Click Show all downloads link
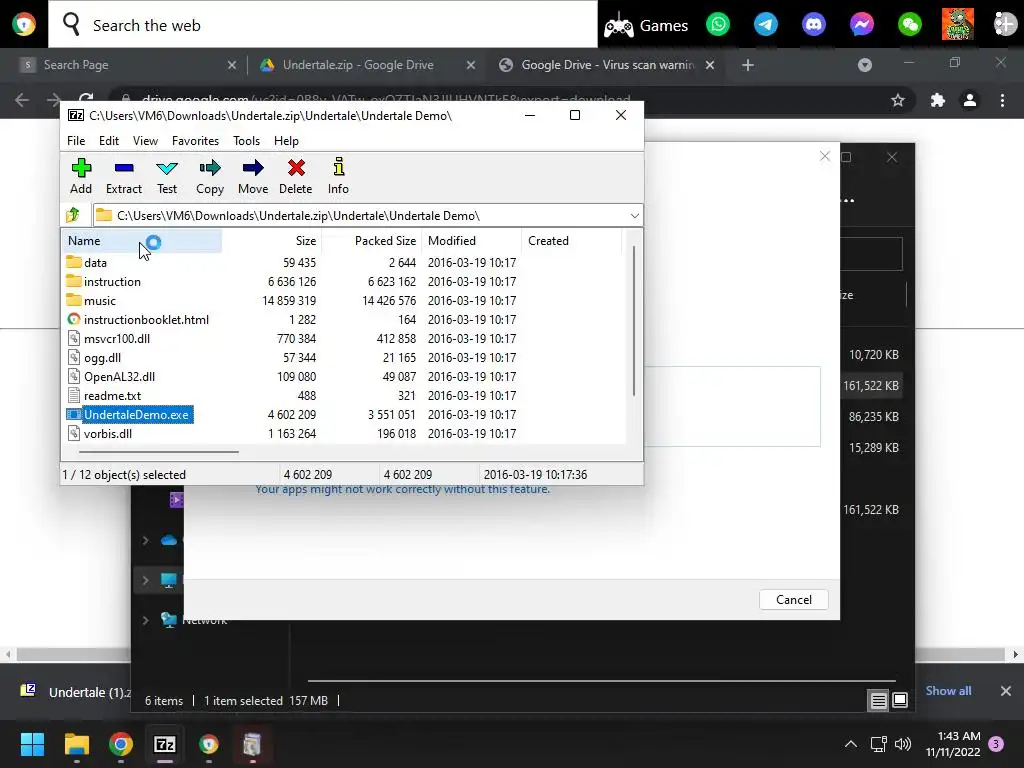Viewport: 1024px width, 768px height. (948, 690)
